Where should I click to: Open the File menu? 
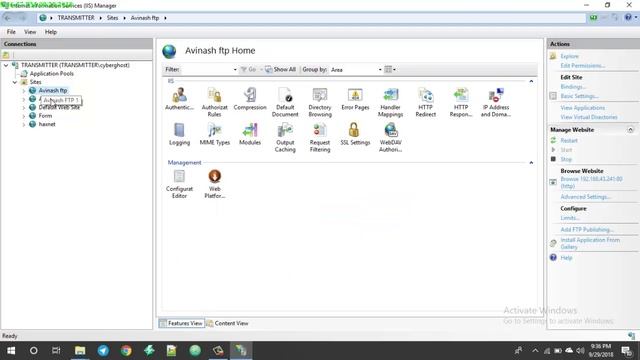click(x=11, y=32)
